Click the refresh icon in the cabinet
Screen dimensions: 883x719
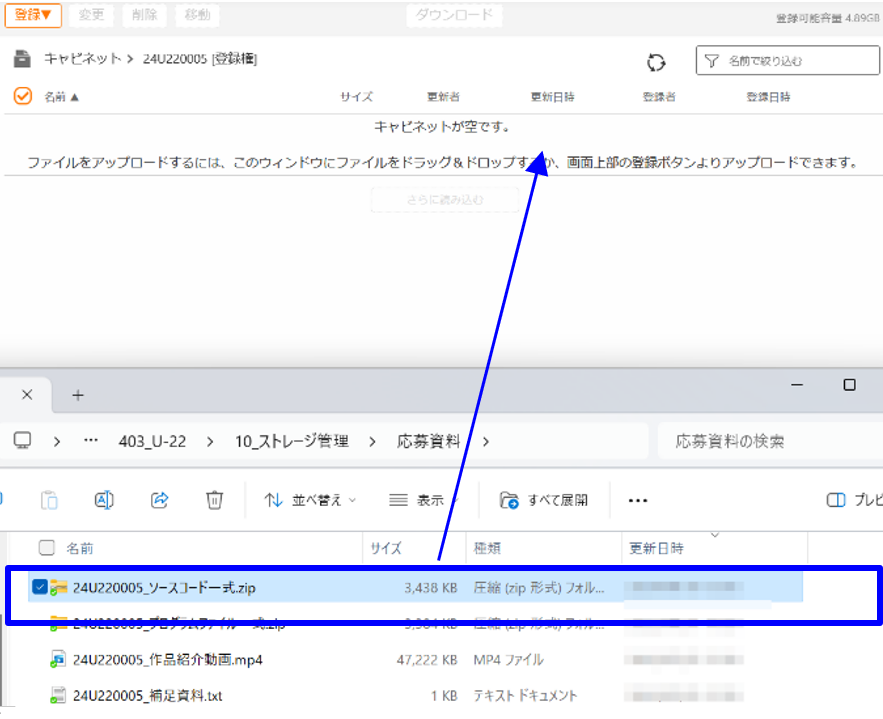(656, 62)
